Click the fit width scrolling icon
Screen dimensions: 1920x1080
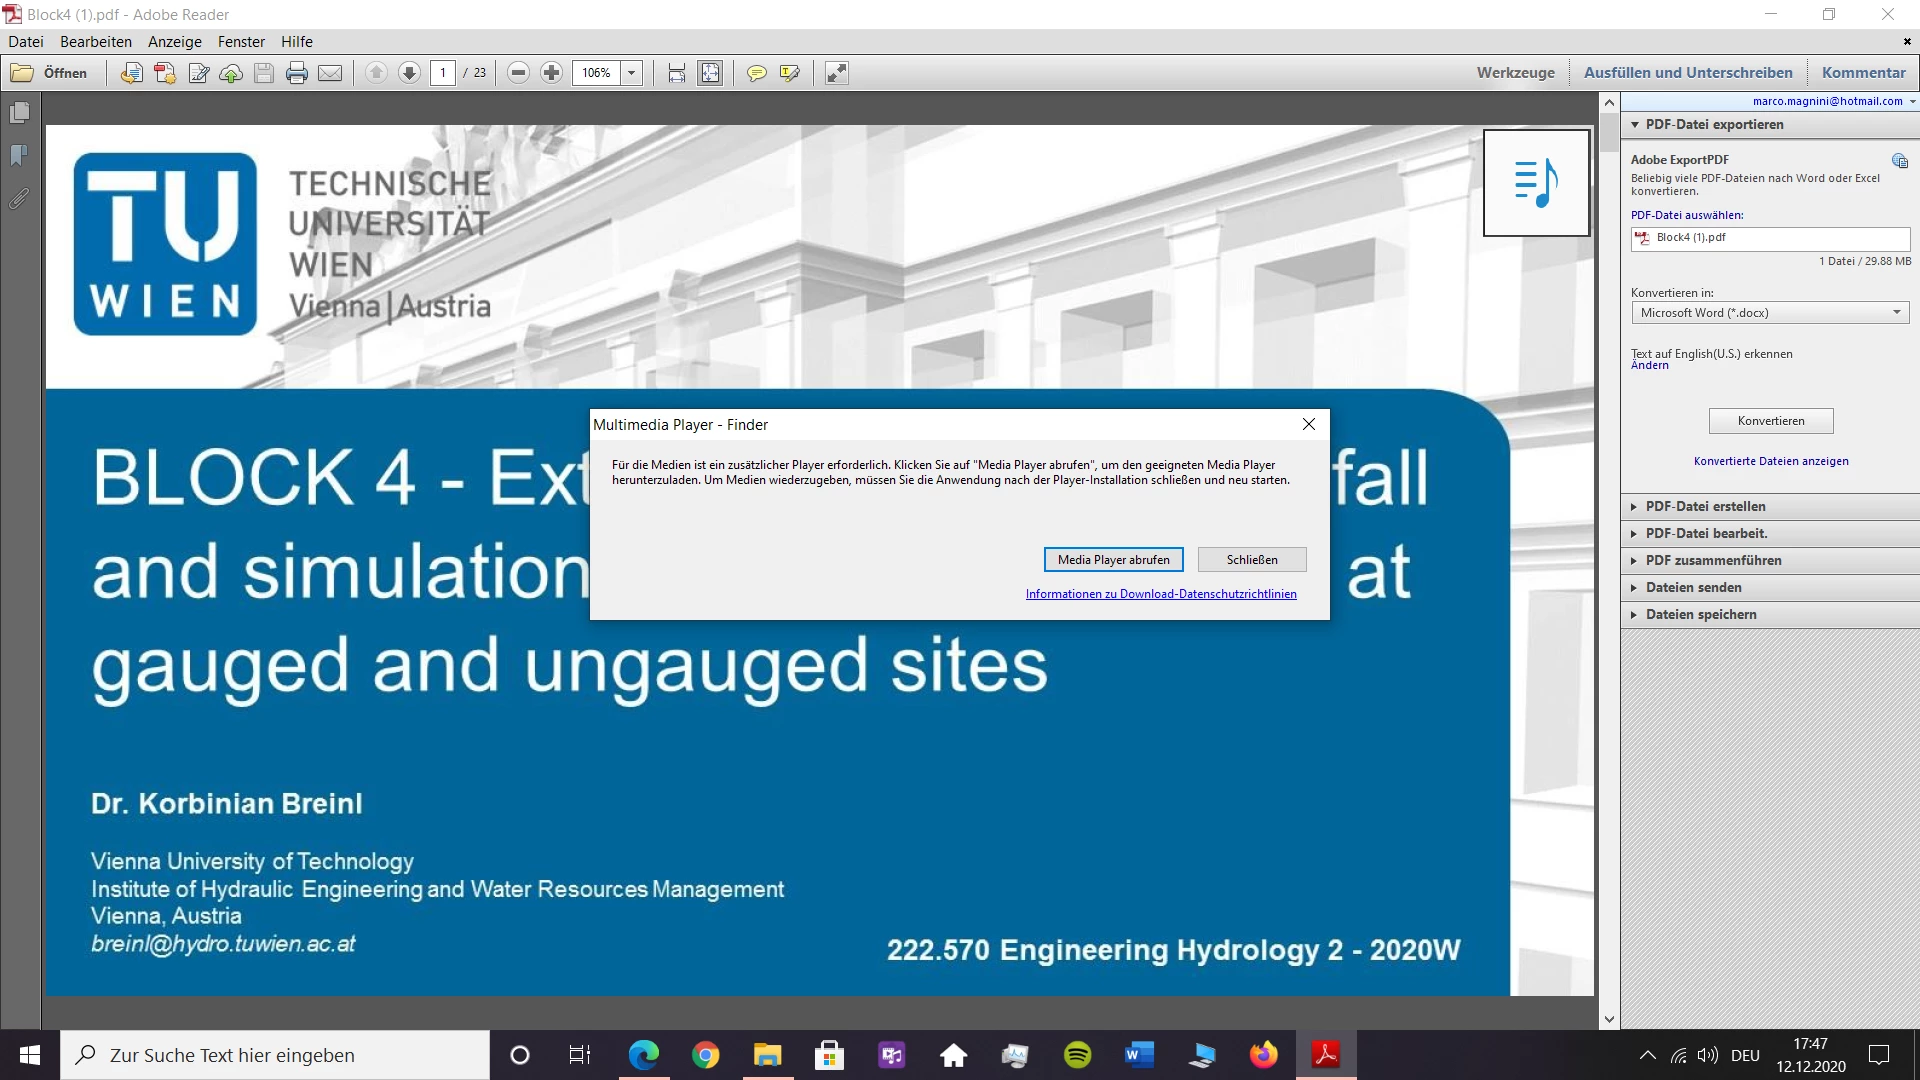pos(677,73)
